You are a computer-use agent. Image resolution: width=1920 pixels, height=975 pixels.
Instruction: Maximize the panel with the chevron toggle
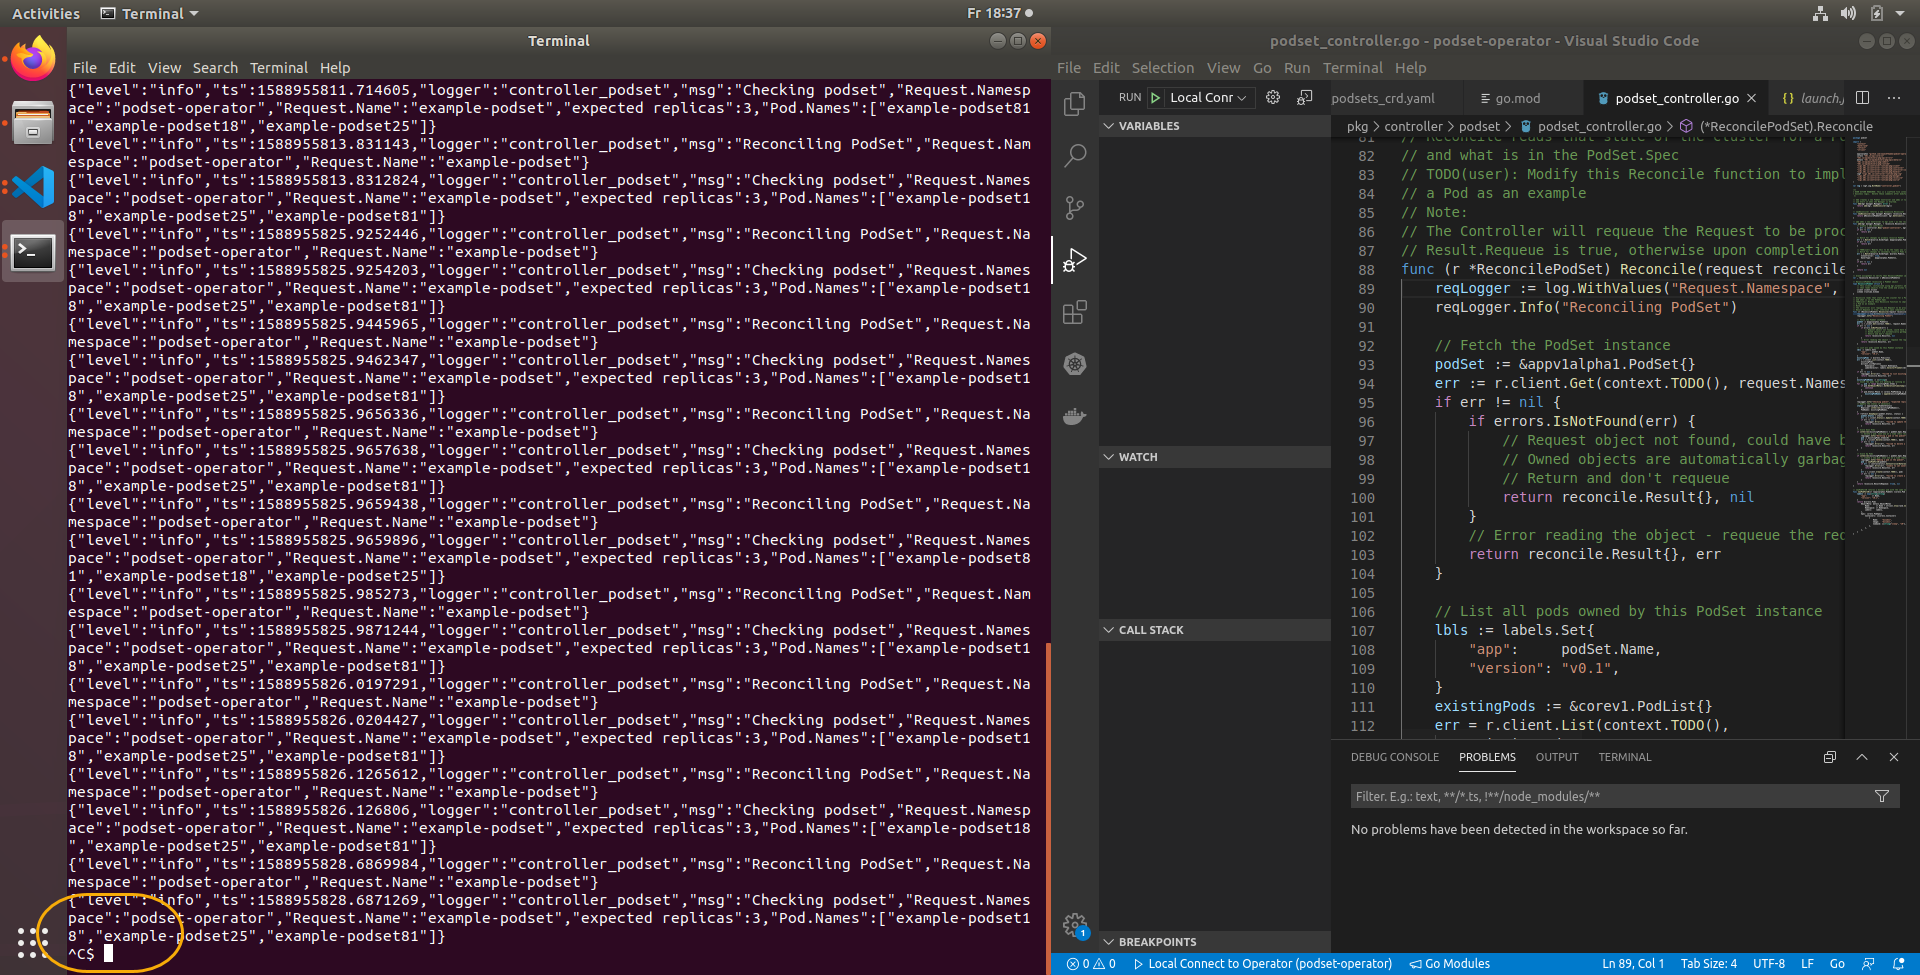click(1861, 757)
